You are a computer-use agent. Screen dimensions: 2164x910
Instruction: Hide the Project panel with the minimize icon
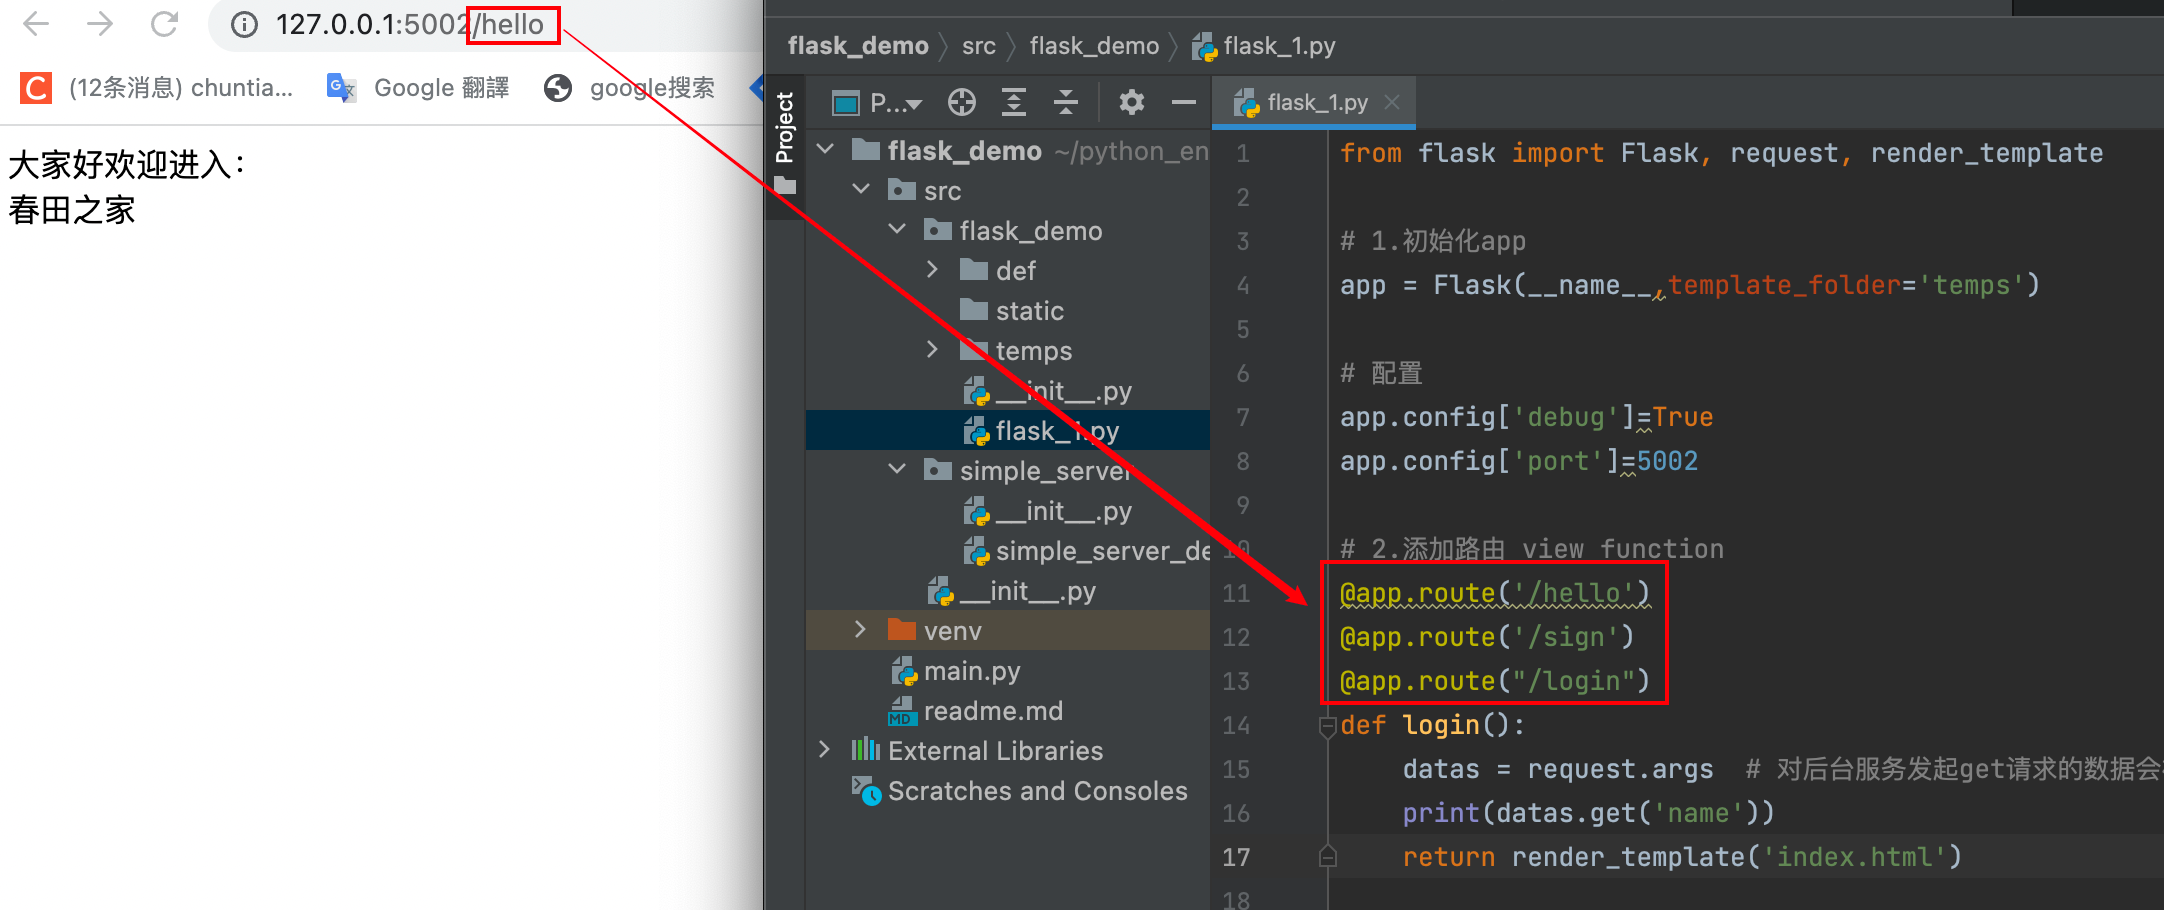1183,102
